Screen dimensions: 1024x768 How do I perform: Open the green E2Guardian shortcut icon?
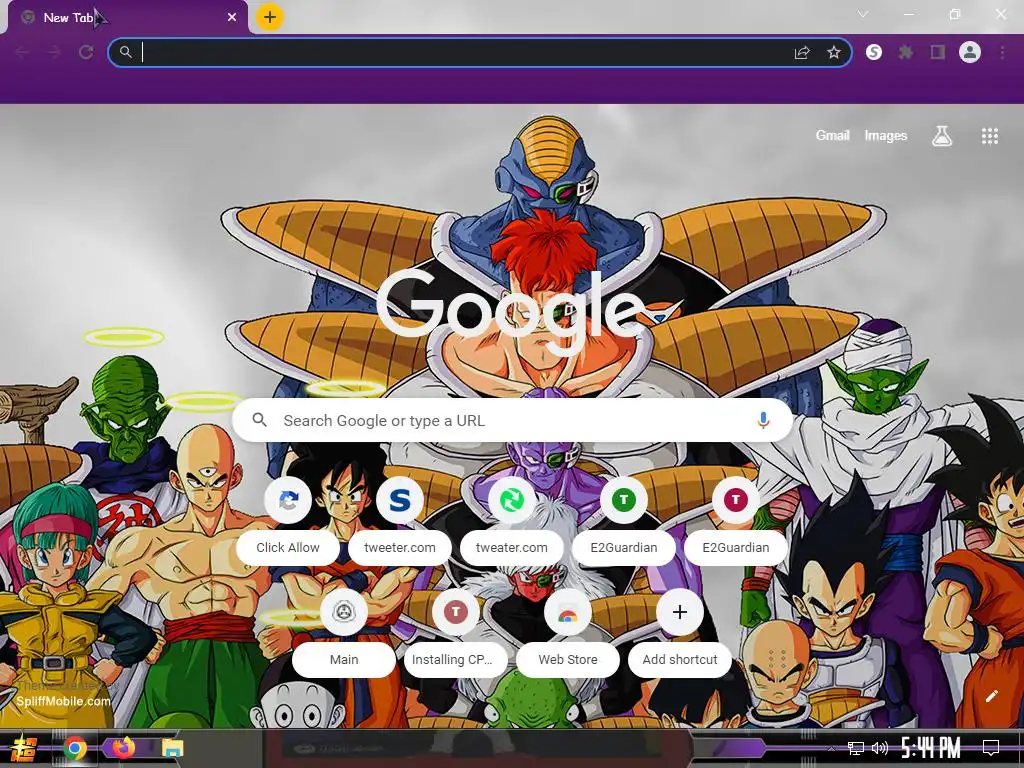coord(624,500)
